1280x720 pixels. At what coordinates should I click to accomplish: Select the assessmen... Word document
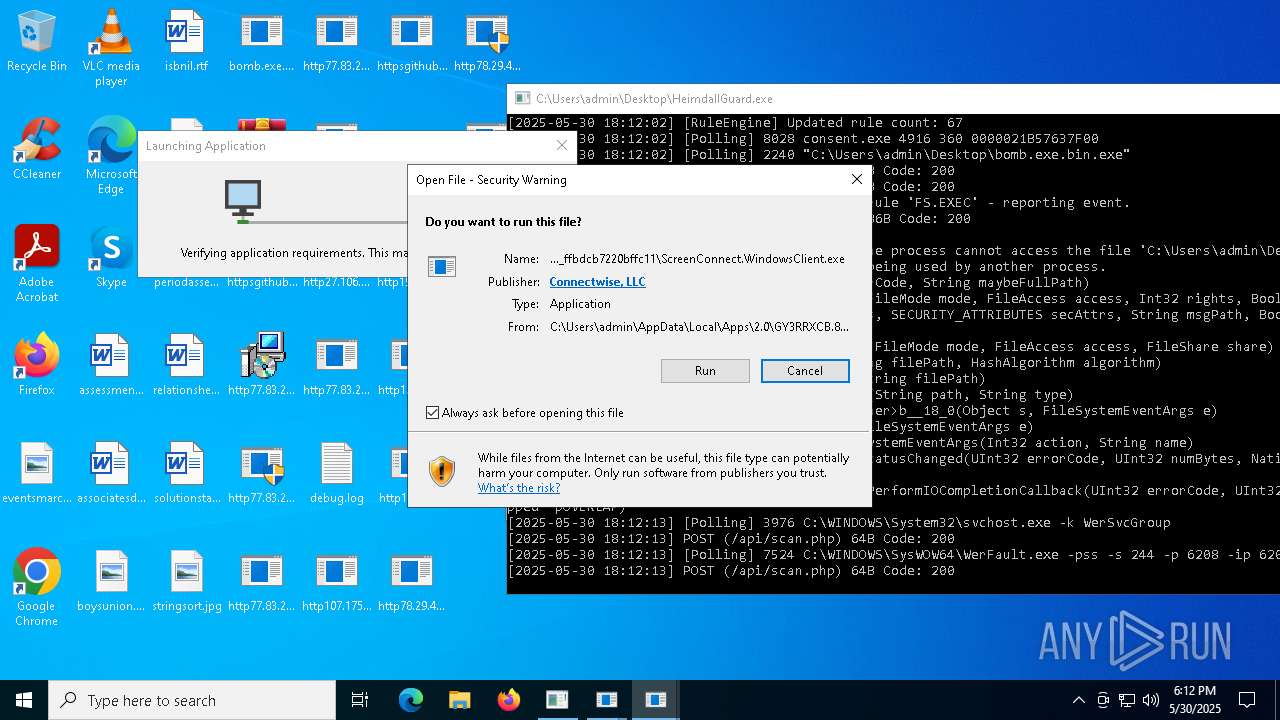coord(111,366)
